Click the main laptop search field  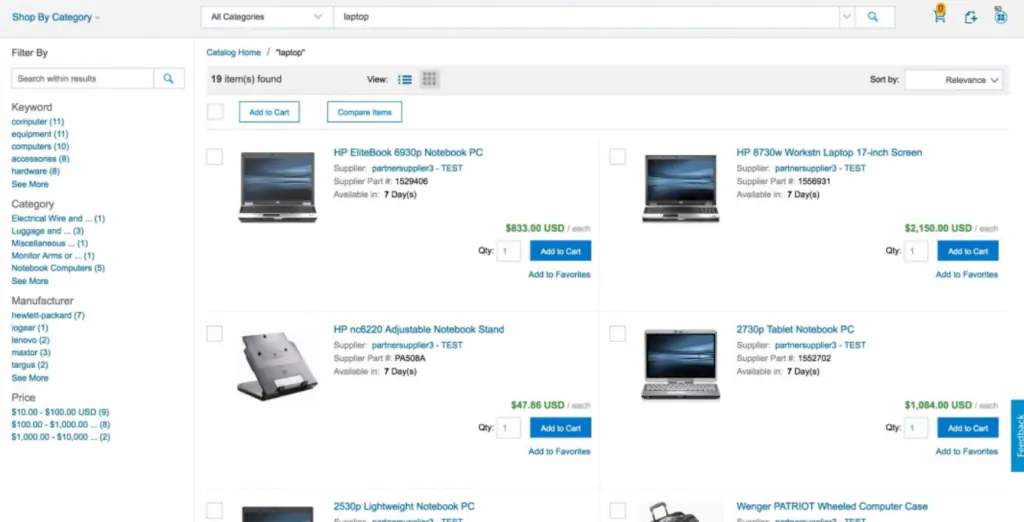point(586,17)
